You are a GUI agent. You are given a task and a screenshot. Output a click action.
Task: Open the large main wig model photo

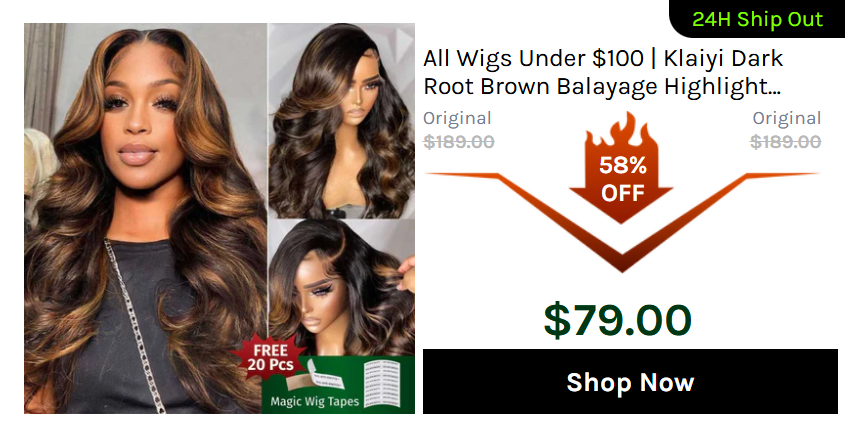tap(146, 218)
